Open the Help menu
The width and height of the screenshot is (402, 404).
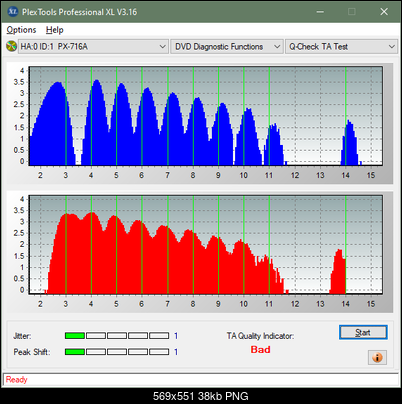[55, 30]
